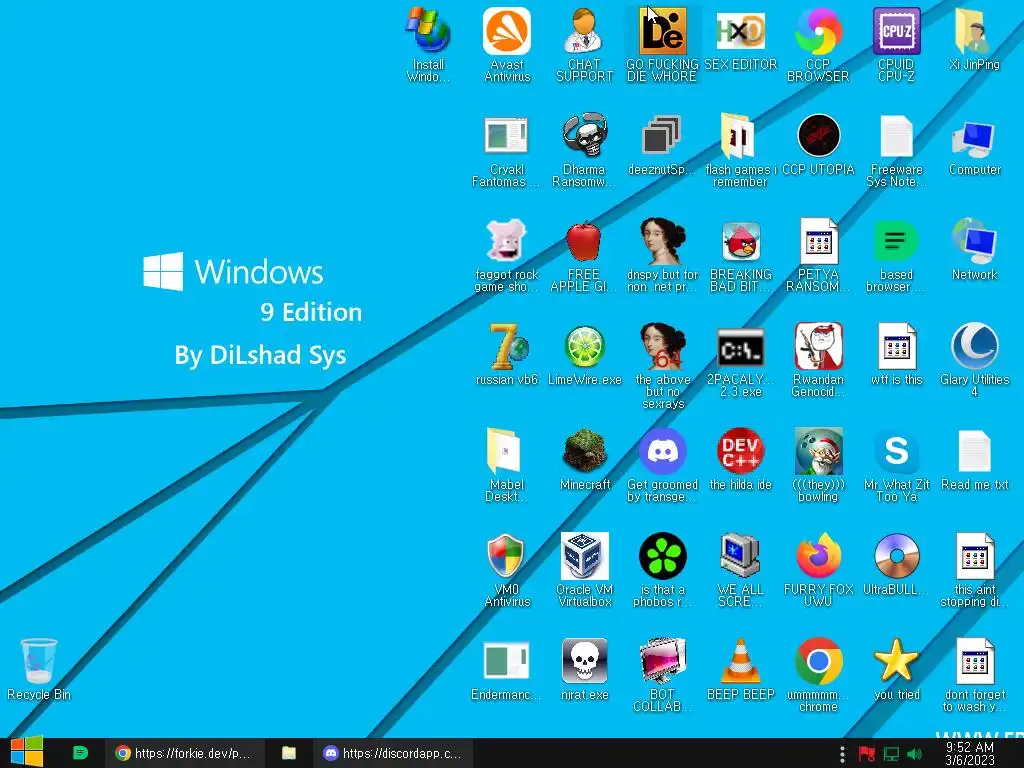Select the this aint stopping di... file

coord(974,570)
